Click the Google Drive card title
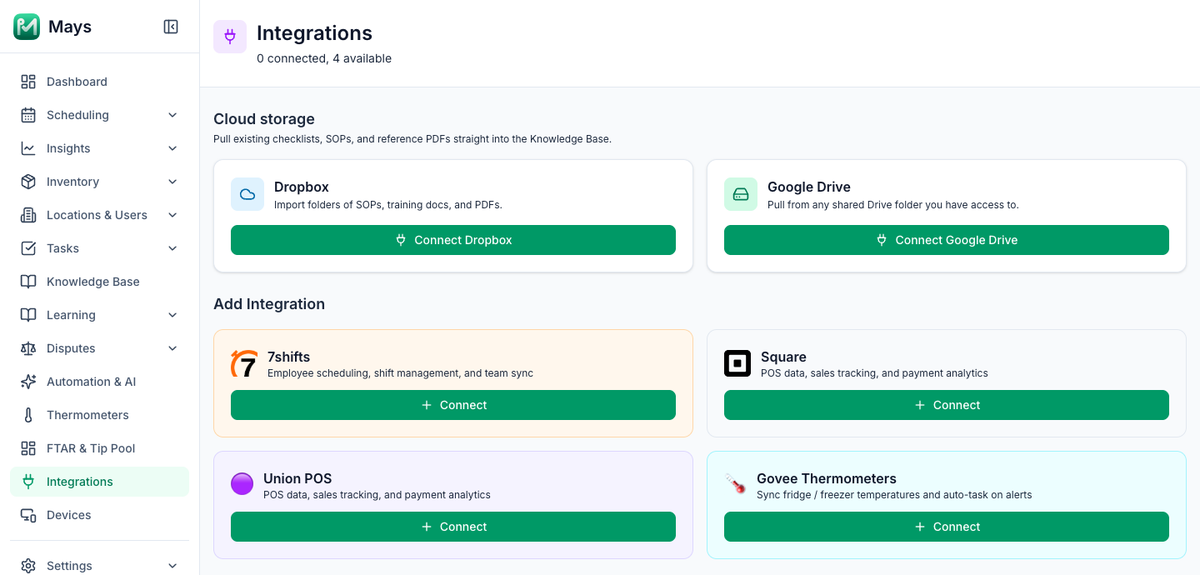The image size is (1200, 575). click(x=809, y=187)
